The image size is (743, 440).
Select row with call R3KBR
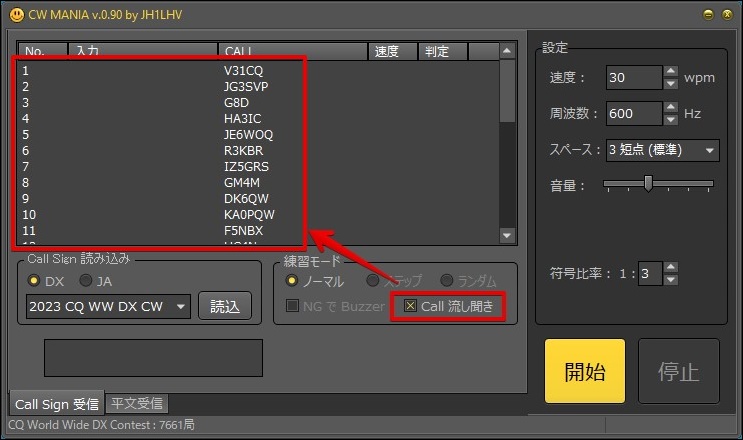[259, 151]
